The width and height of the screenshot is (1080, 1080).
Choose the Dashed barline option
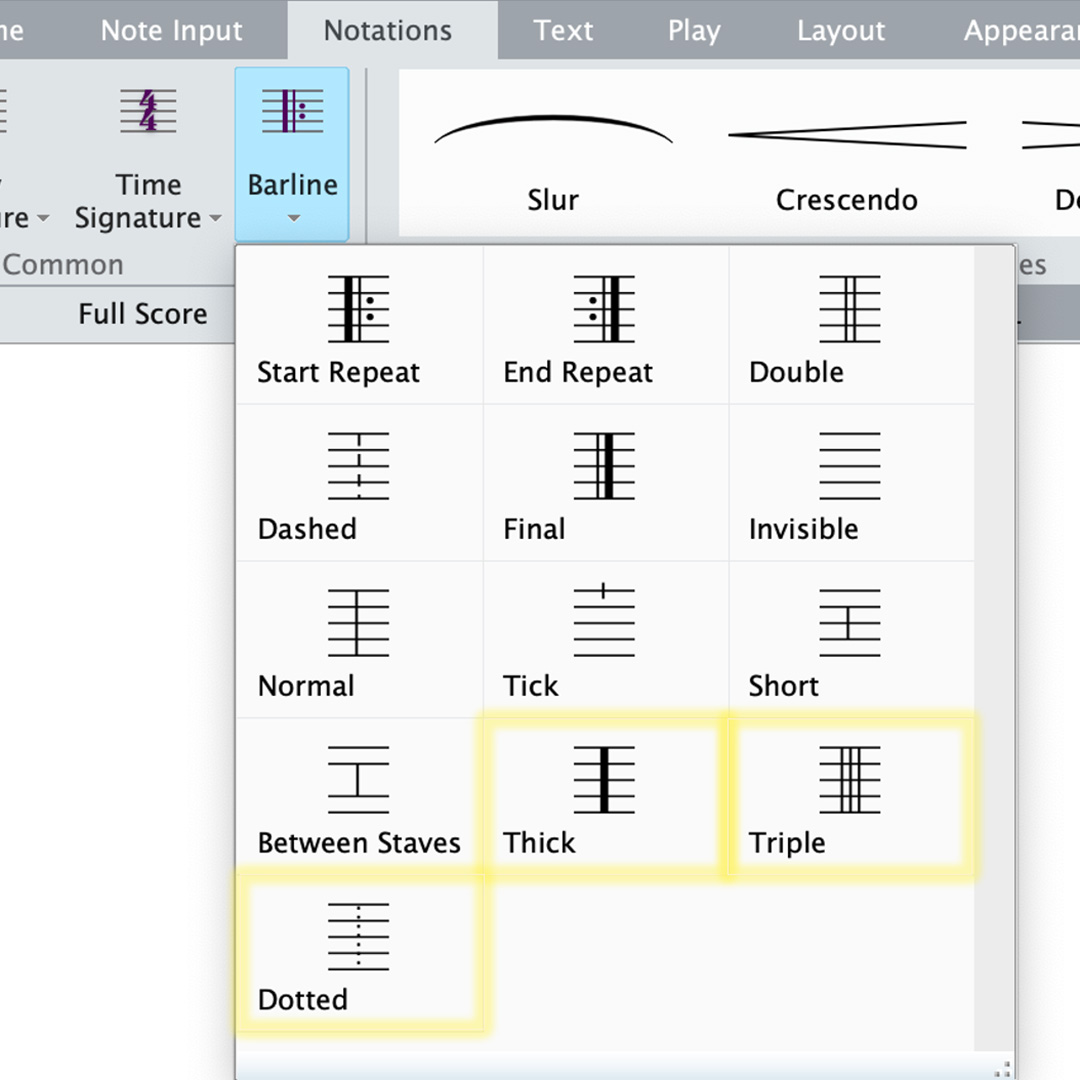point(359,483)
